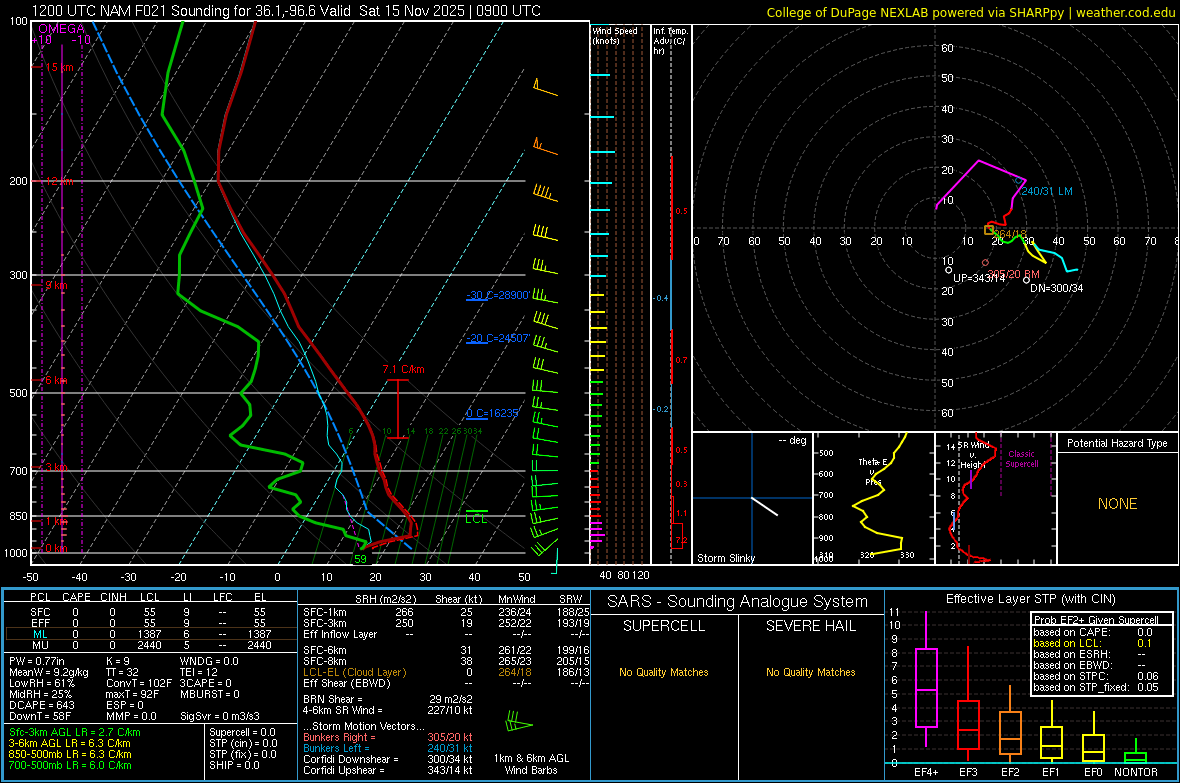The width and height of the screenshot is (1180, 783).
Task: Click the 'Prob EF2+ Given Supercell' legend title
Action: pos(1096,620)
